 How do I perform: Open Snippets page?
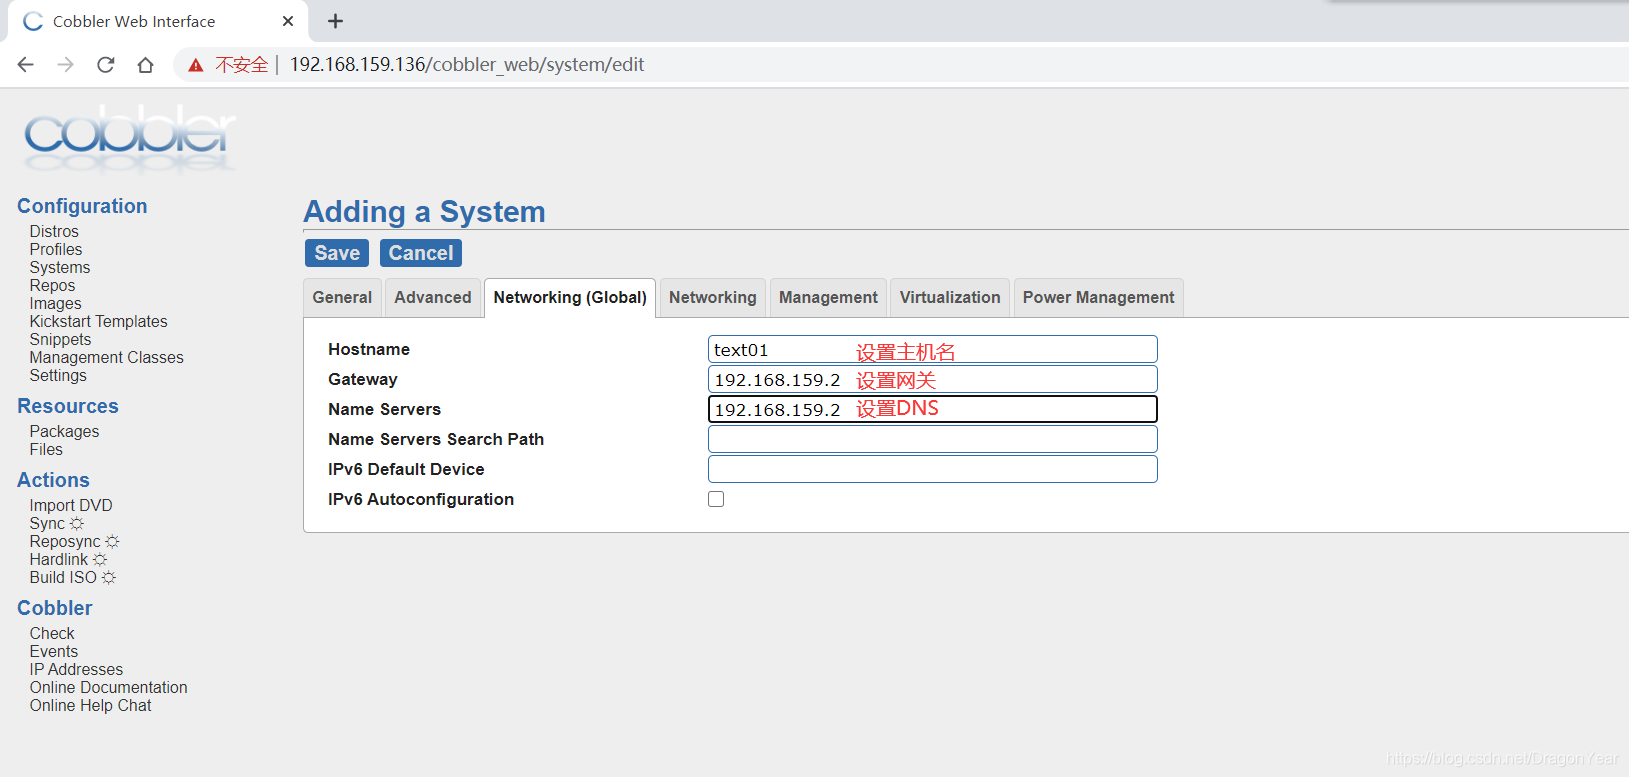point(60,340)
